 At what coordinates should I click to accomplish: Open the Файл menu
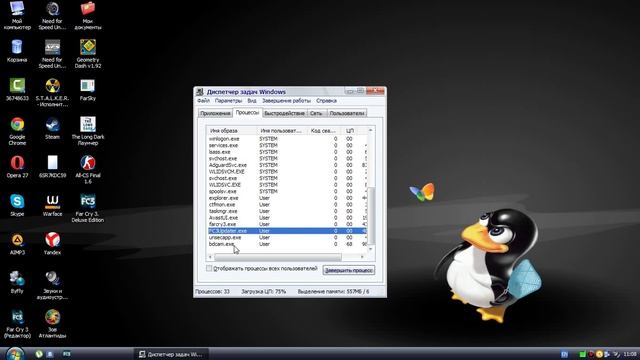(203, 100)
